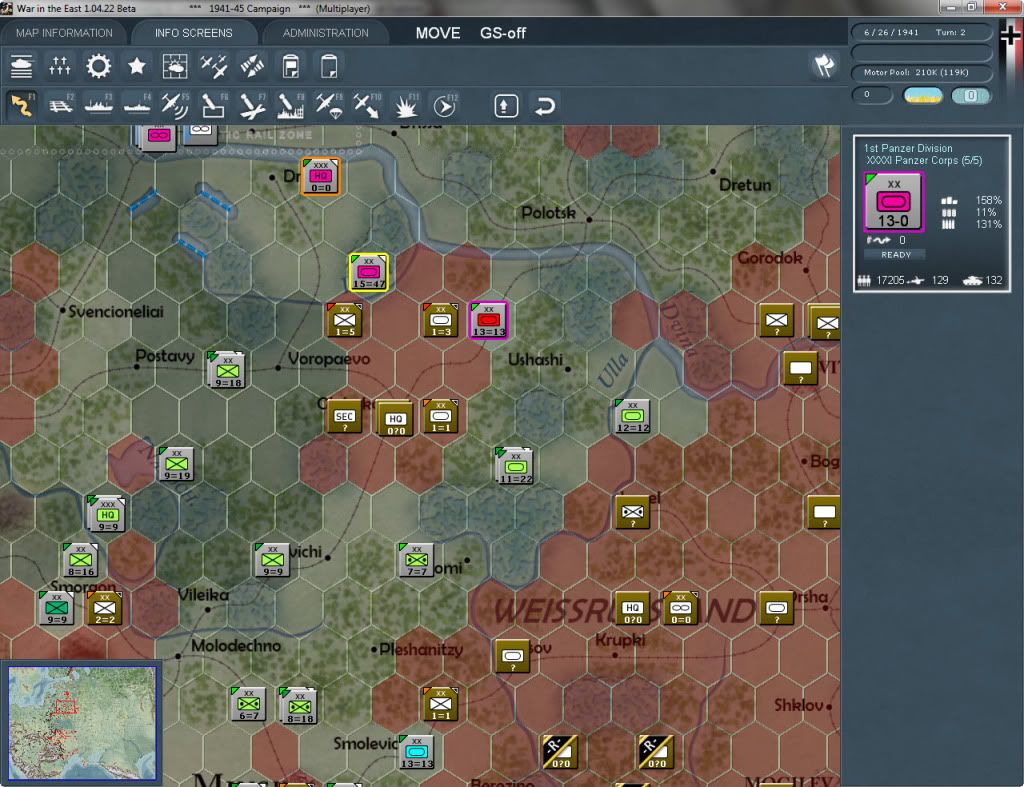Viewport: 1024px width, 787px height.
Task: Select the F4 amphibious transport mode
Action: 137,105
